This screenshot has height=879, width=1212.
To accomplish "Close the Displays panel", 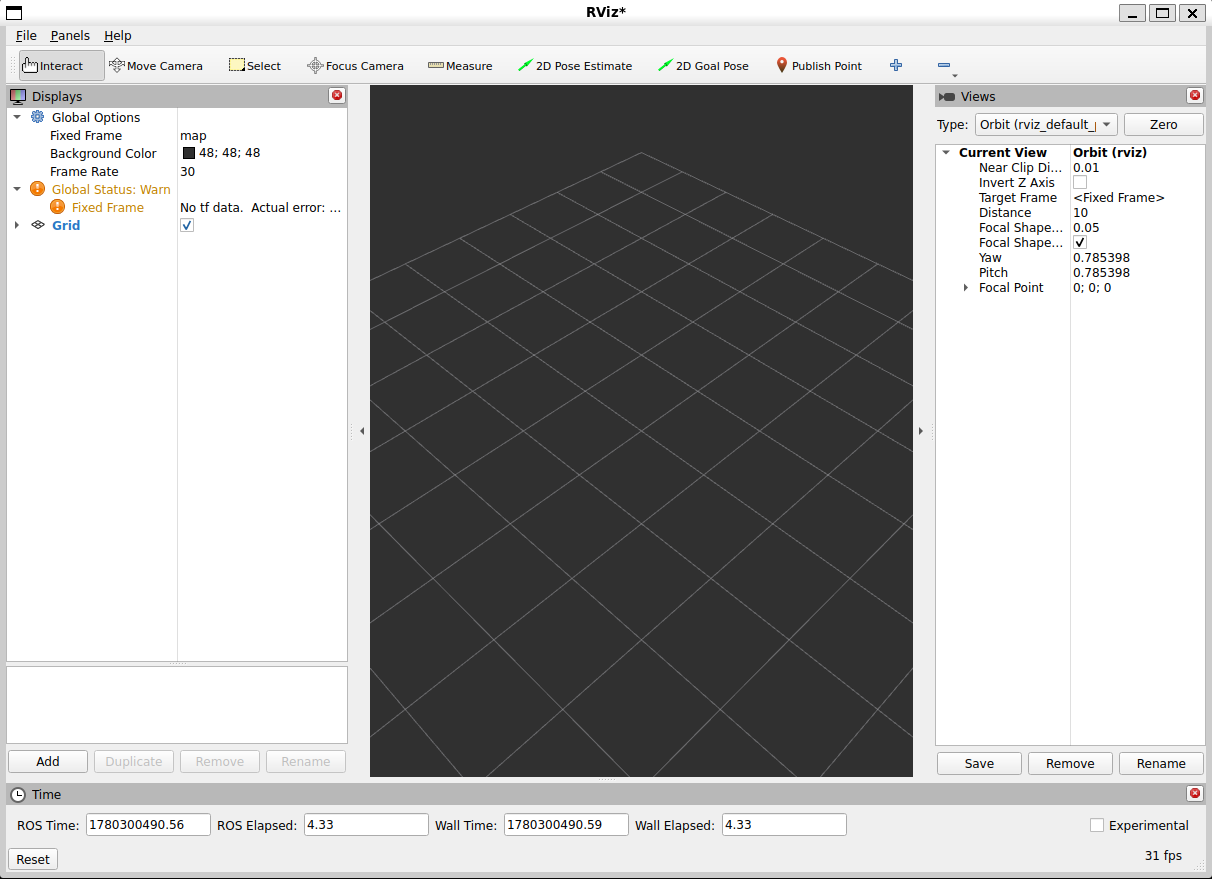I will click(x=337, y=95).
